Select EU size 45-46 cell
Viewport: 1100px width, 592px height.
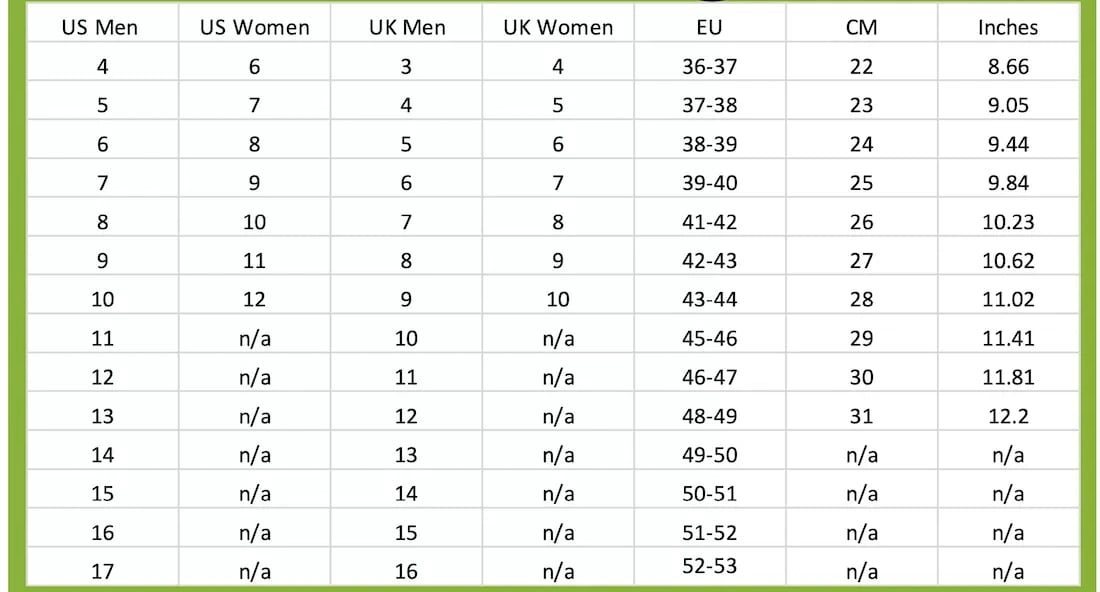point(709,339)
